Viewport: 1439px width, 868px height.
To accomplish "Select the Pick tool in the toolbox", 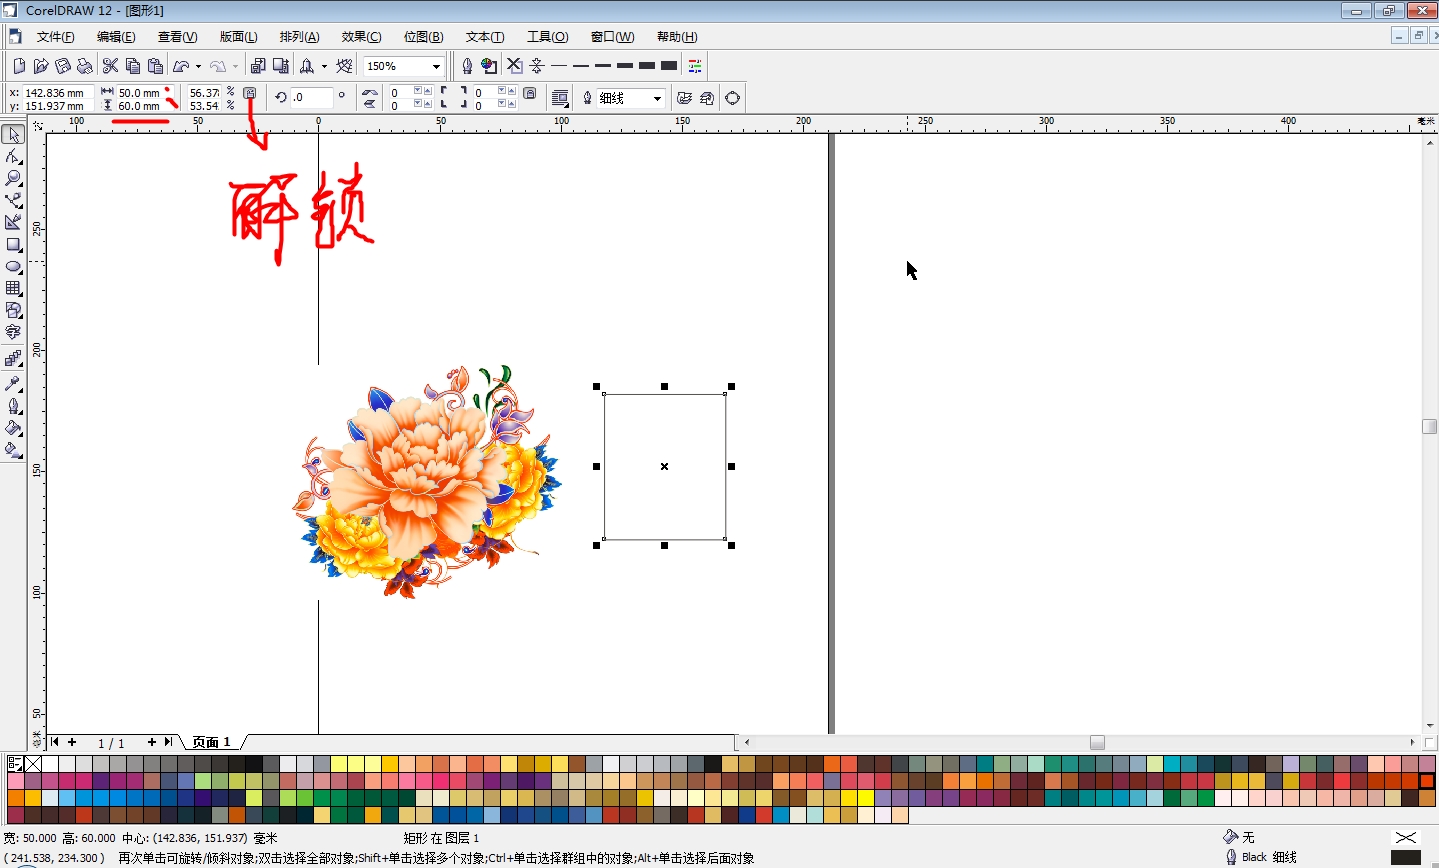I will coord(13,135).
